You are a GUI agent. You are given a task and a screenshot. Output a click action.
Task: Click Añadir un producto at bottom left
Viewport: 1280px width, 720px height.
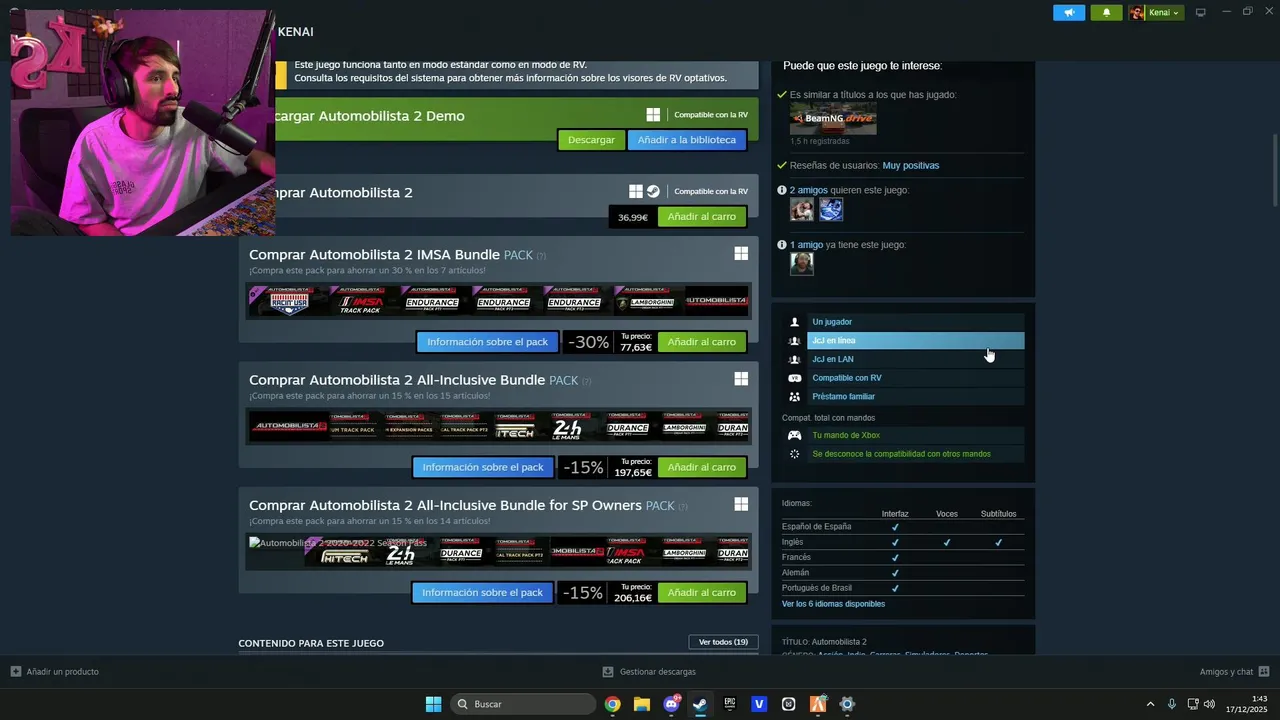(55, 672)
